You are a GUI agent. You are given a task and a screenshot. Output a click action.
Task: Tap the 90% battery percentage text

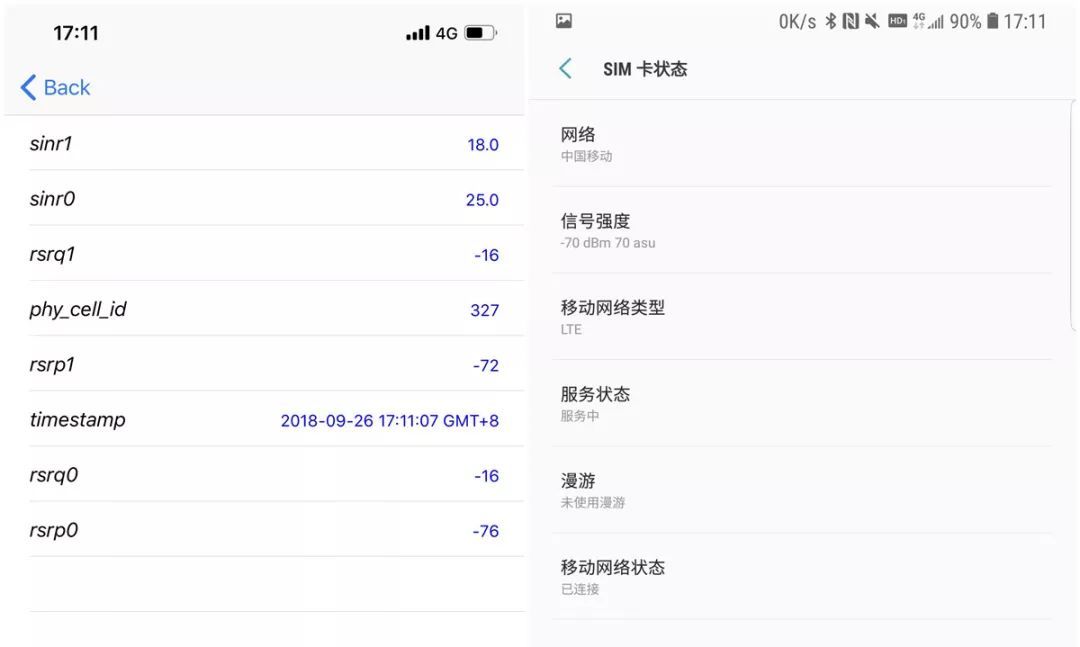[964, 20]
